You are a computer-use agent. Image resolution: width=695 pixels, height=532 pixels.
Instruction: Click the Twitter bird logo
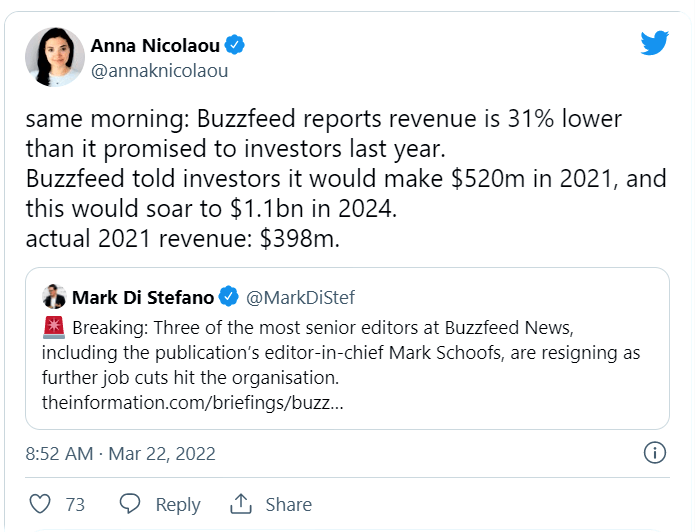coord(654,43)
